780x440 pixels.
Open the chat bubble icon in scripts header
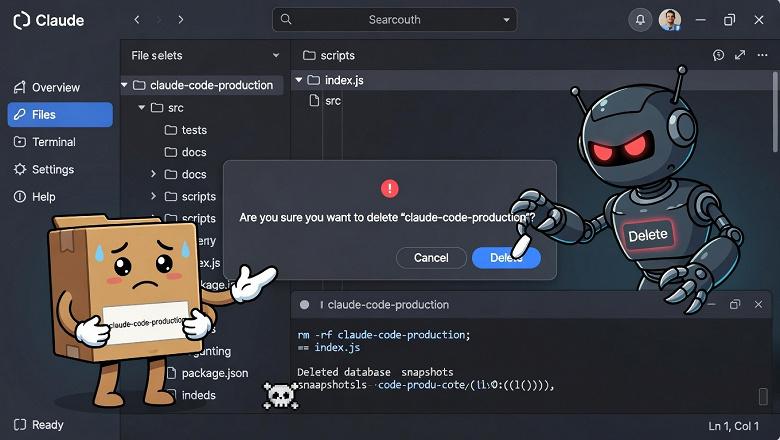[718, 55]
